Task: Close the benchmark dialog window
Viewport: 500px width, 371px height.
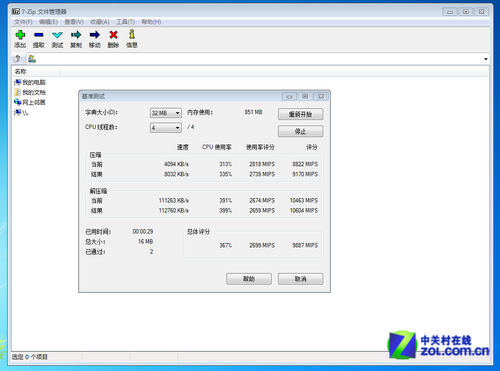Action: 321,96
